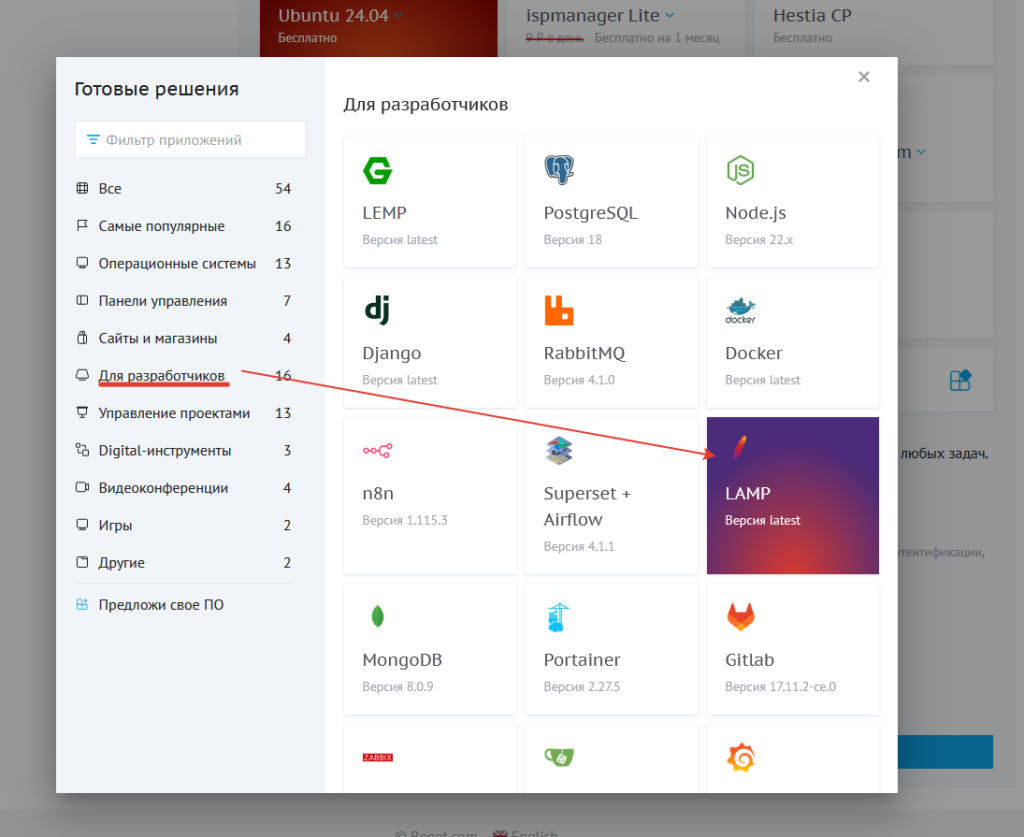Click the n8n pink nodes icon
Viewport: 1024px width, 837px height.
click(x=377, y=451)
